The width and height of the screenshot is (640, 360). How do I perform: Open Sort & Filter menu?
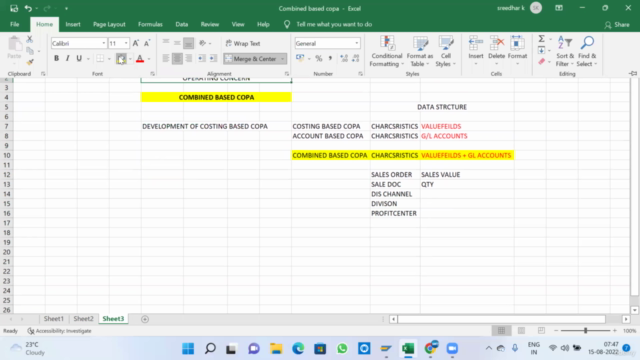(565, 52)
